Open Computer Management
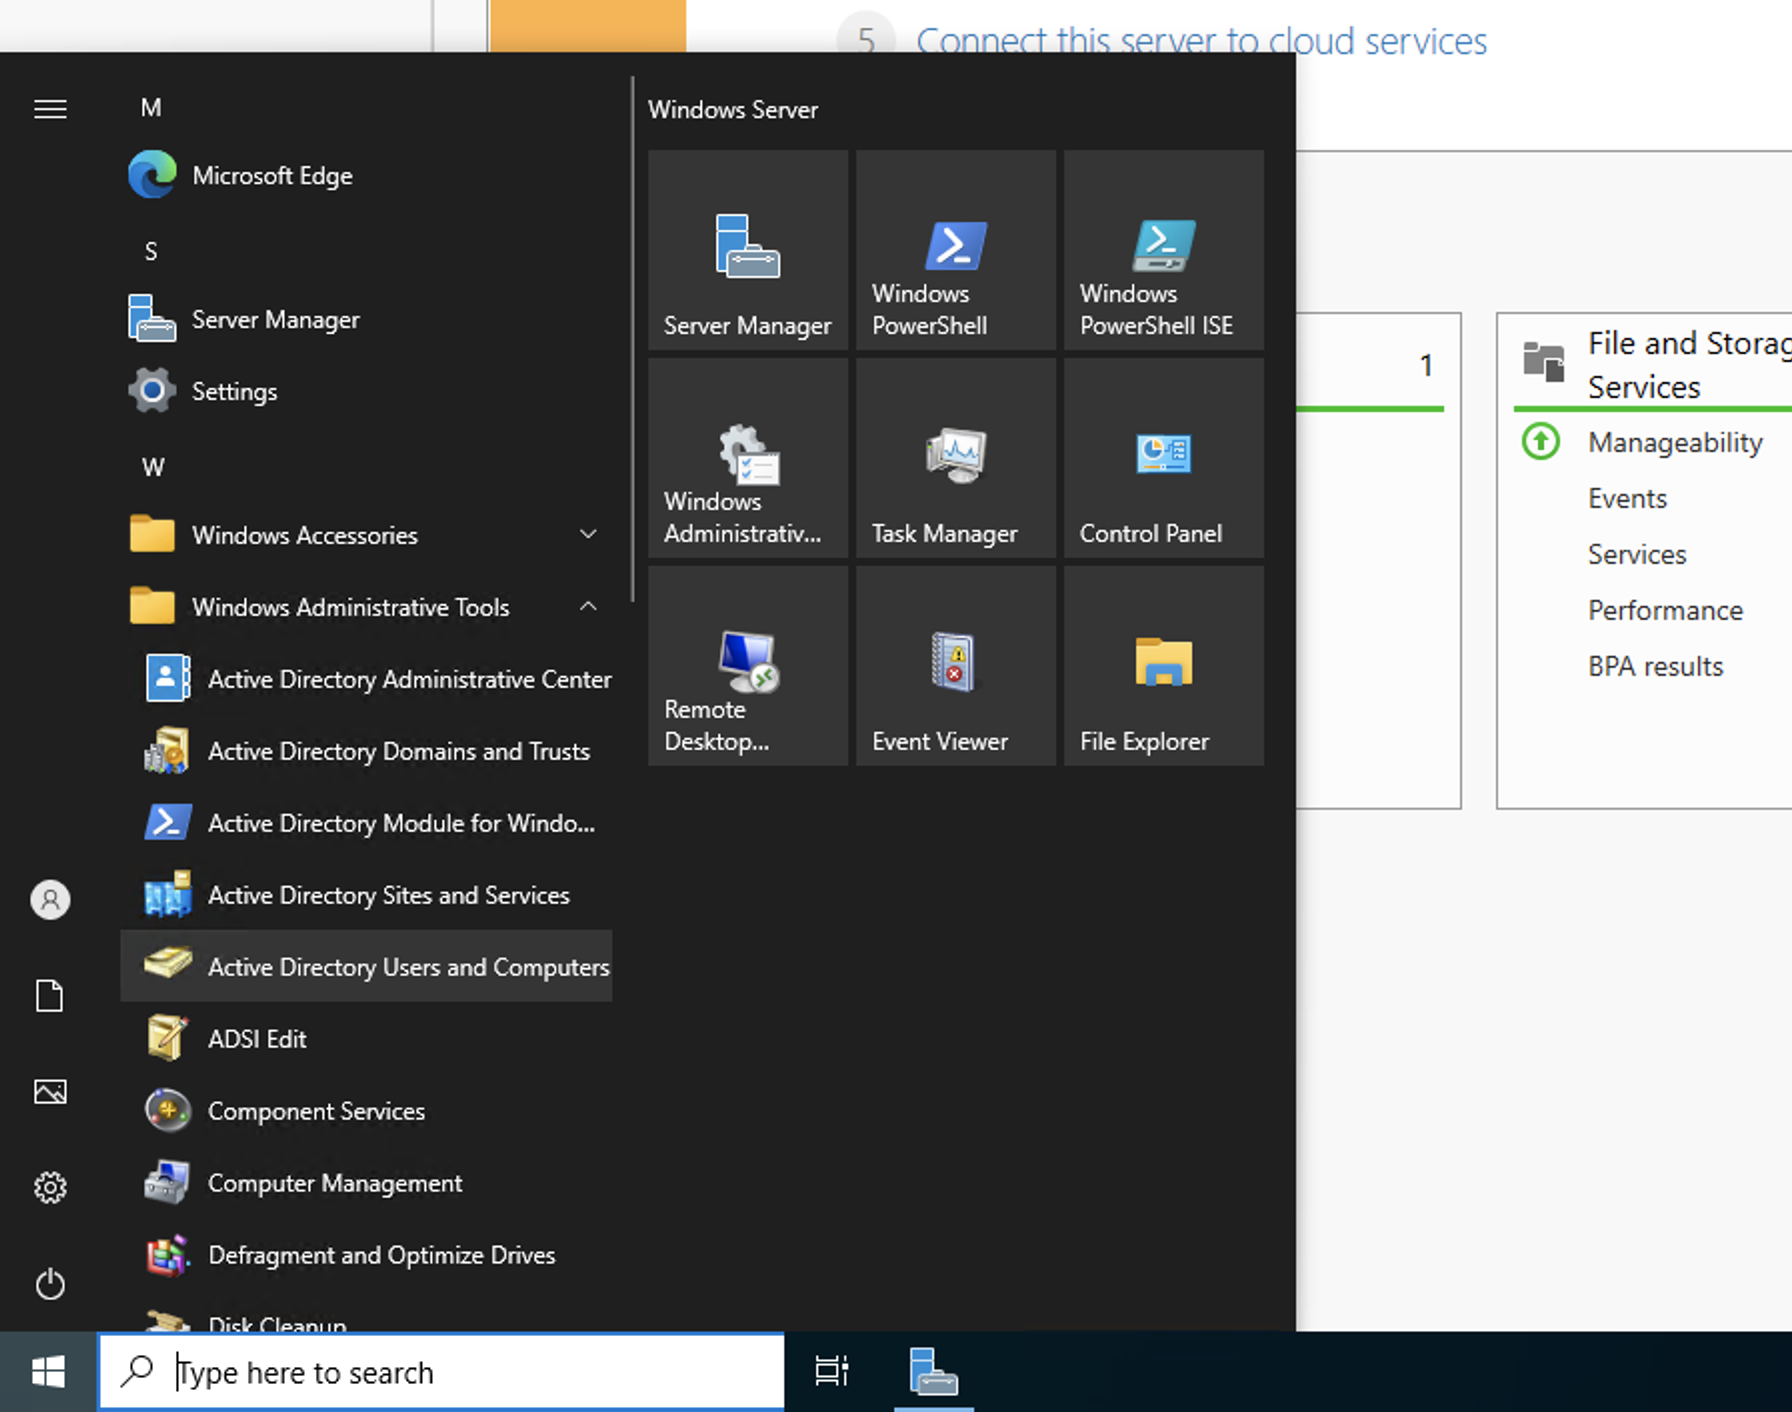The image size is (1792, 1412). pos(366,1184)
